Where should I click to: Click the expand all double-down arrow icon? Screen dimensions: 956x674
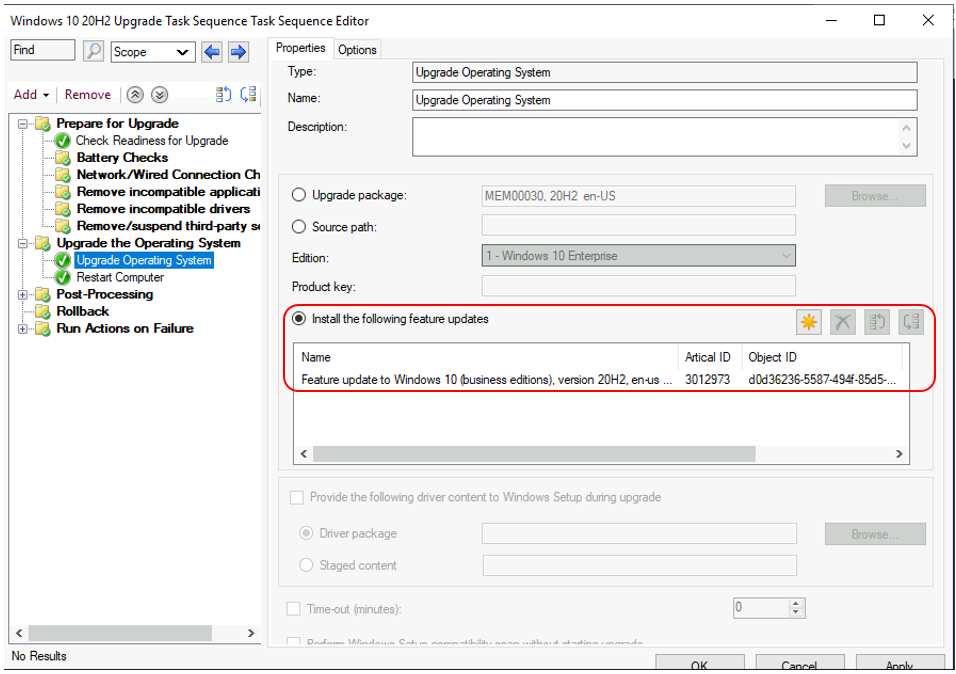159,95
